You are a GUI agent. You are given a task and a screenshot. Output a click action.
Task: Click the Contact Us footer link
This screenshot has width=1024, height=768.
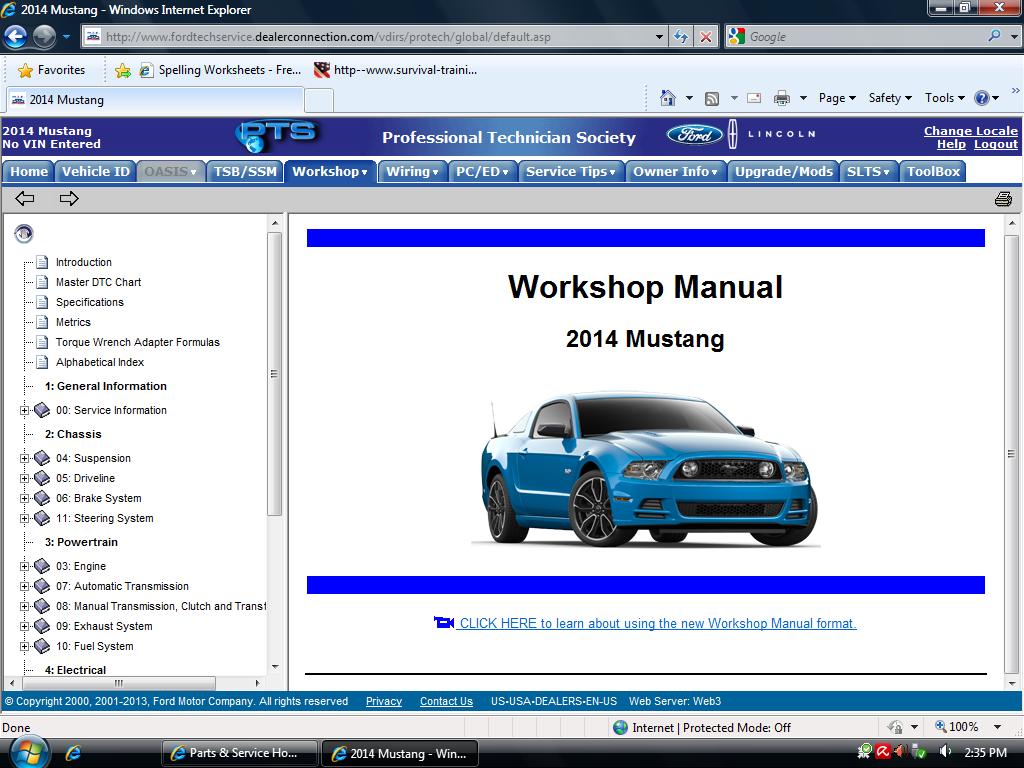[446, 701]
